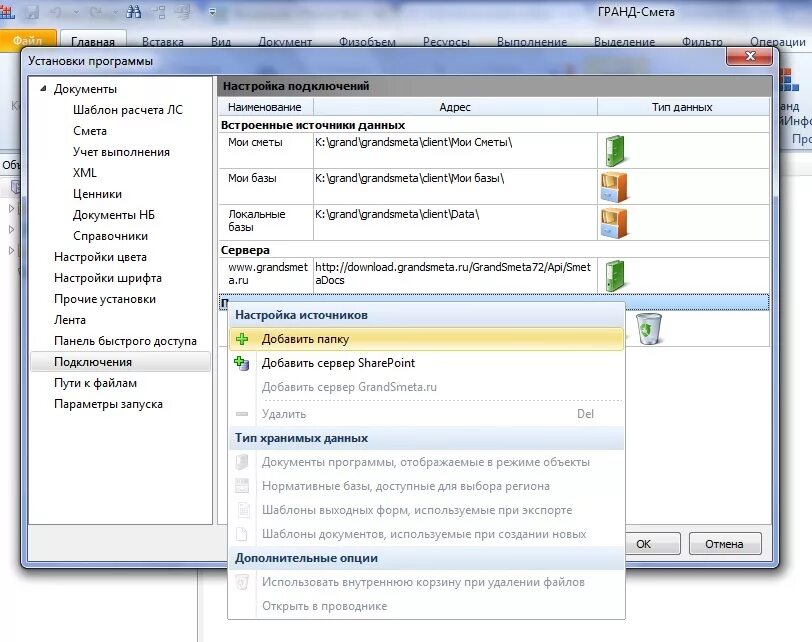Click Удалить in the context menu

[426, 414]
